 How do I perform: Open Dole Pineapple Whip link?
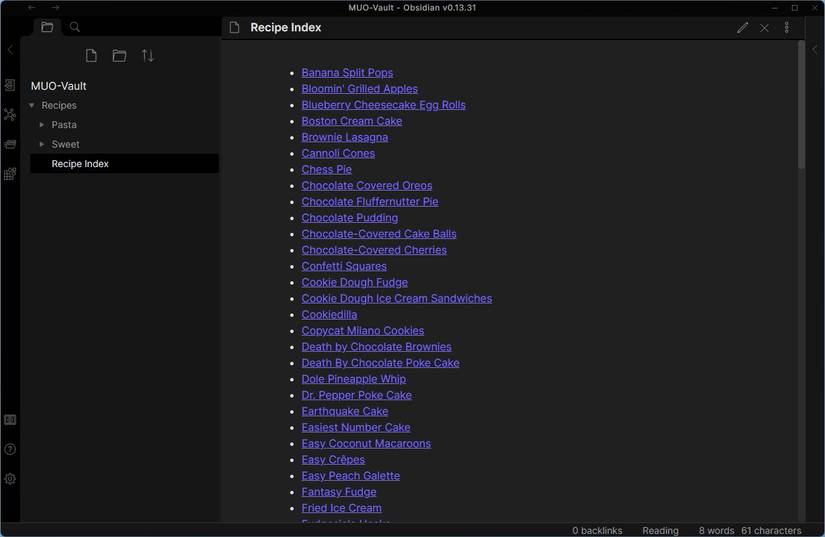tap(354, 379)
